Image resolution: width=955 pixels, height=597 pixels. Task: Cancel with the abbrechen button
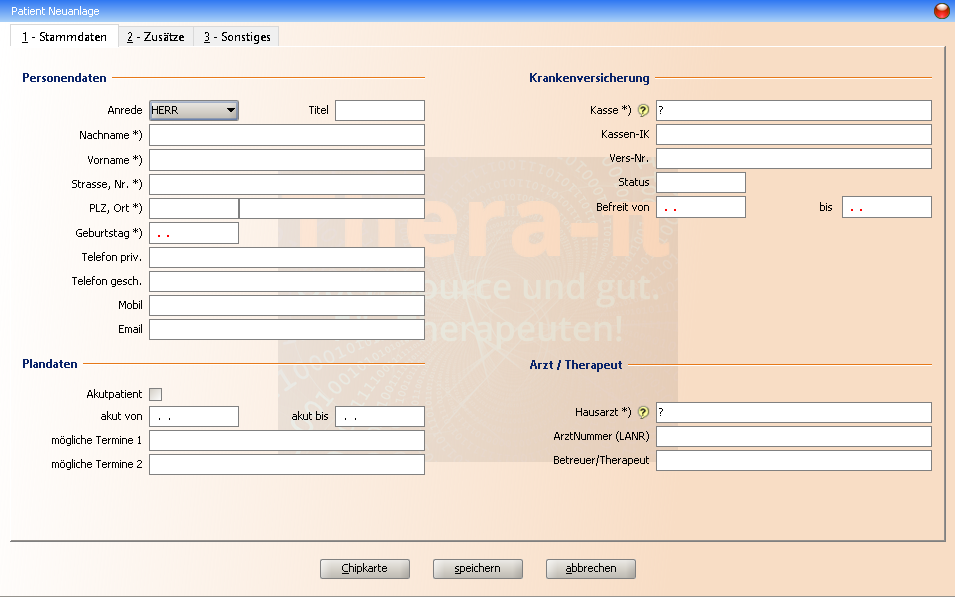[x=590, y=569]
